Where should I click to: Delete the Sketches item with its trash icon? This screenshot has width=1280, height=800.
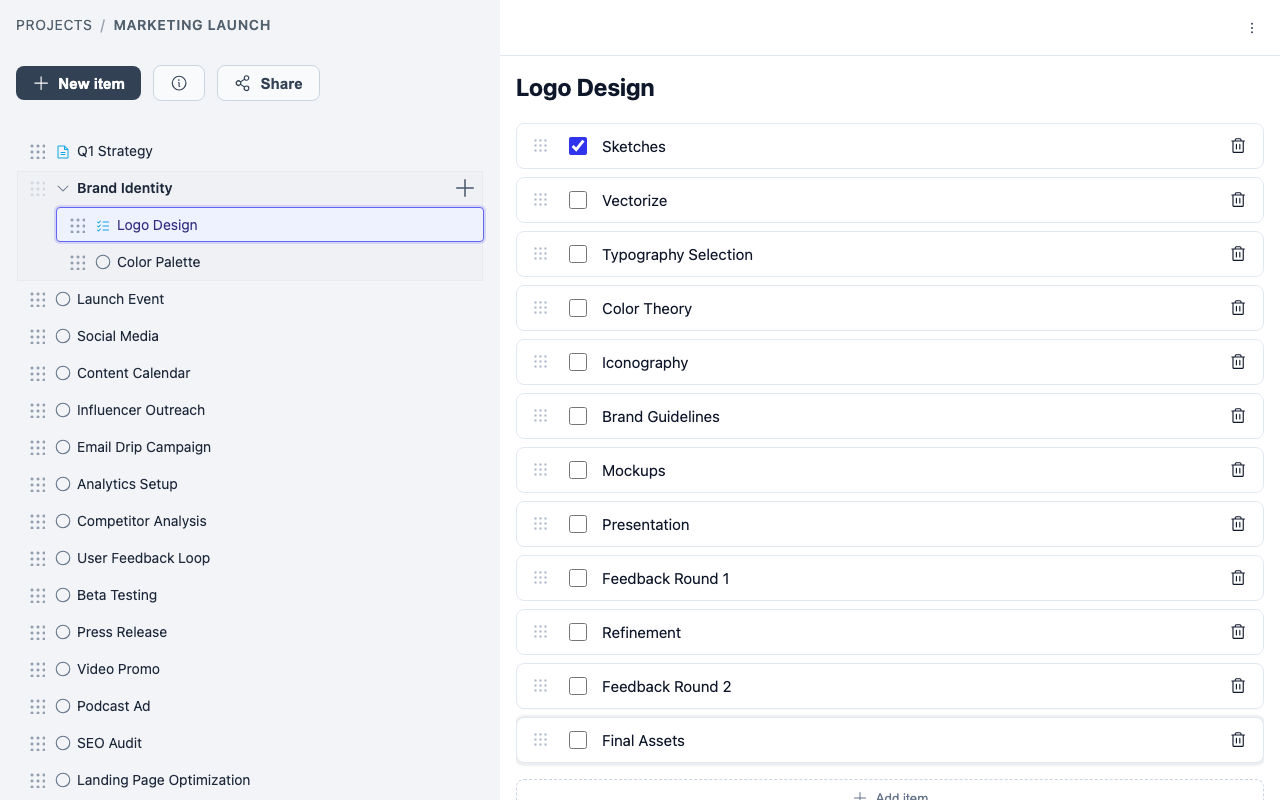(x=1237, y=145)
